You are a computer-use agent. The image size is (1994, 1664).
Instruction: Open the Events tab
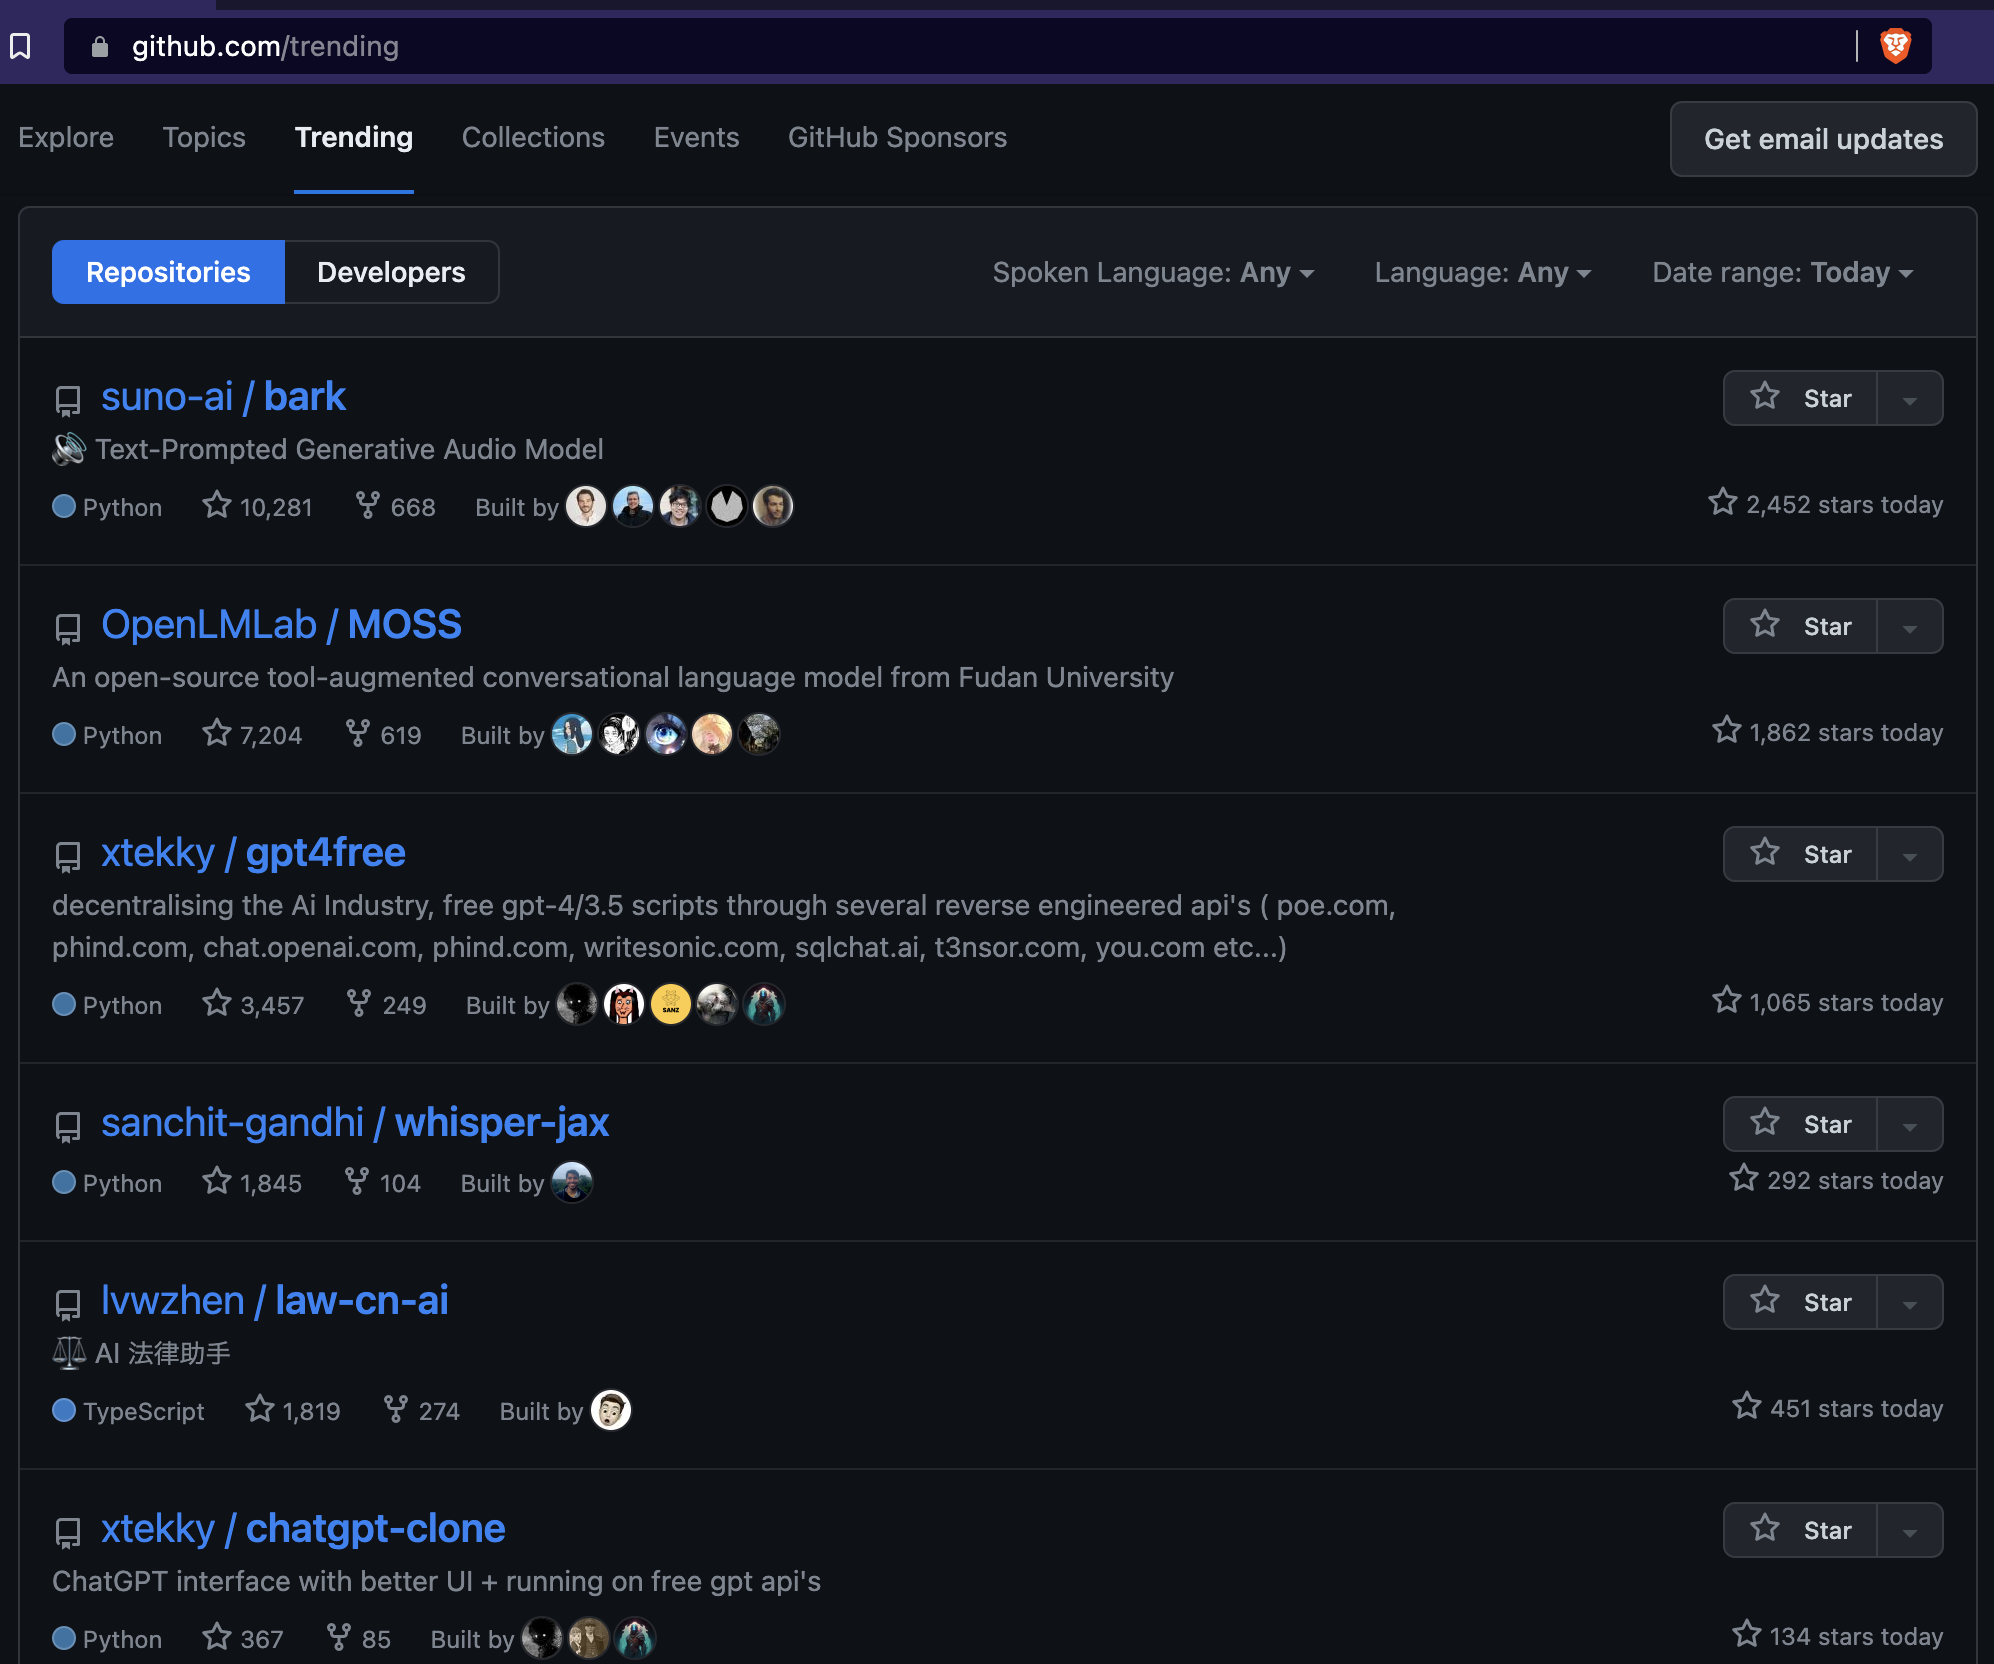pyautogui.click(x=696, y=137)
